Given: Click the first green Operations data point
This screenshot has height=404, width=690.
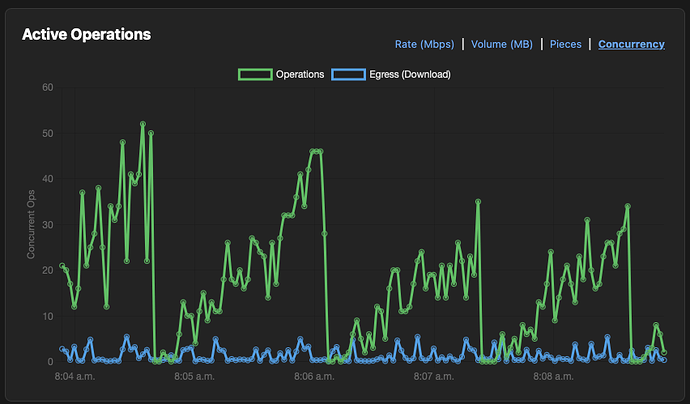Looking at the screenshot, I should (x=62, y=266).
